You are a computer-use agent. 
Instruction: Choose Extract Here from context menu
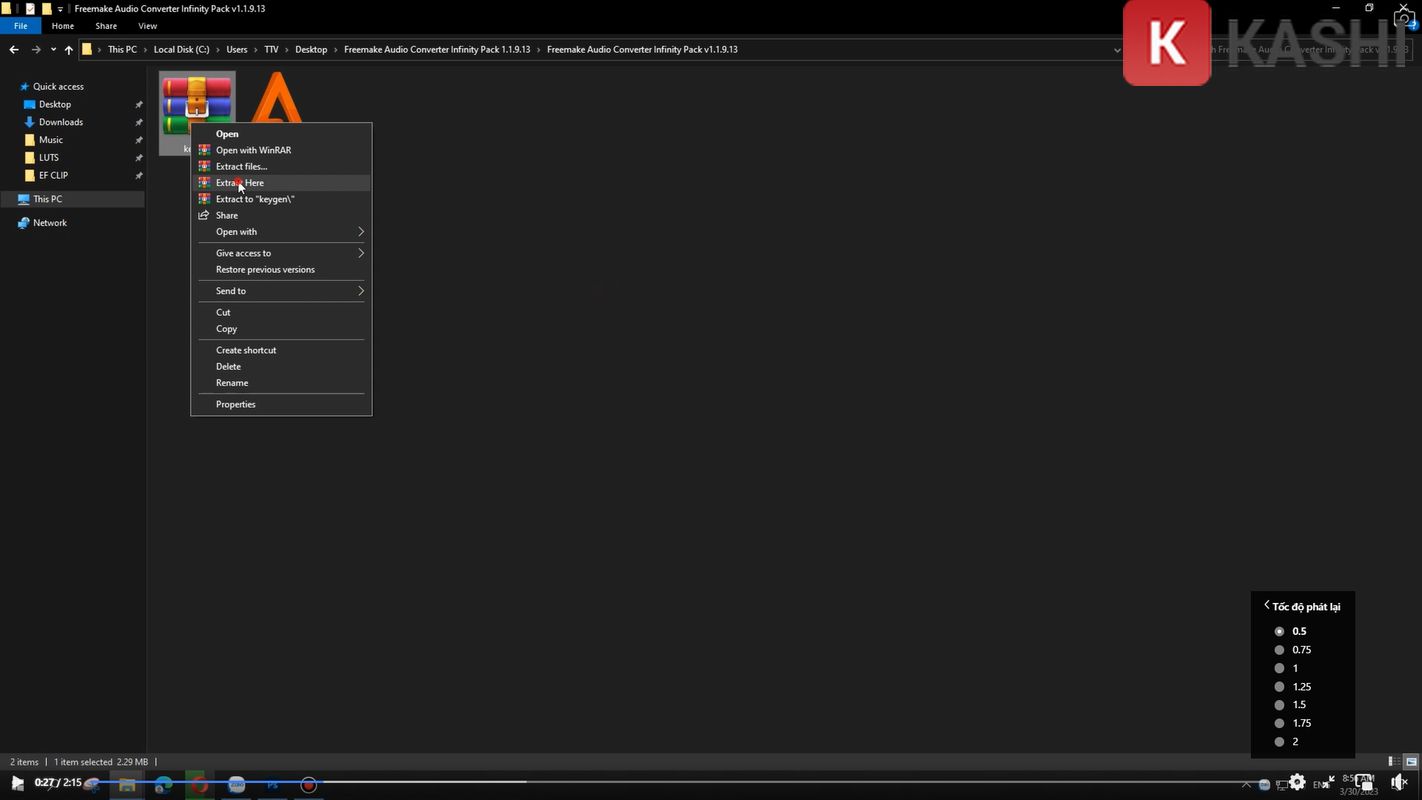[240, 183]
